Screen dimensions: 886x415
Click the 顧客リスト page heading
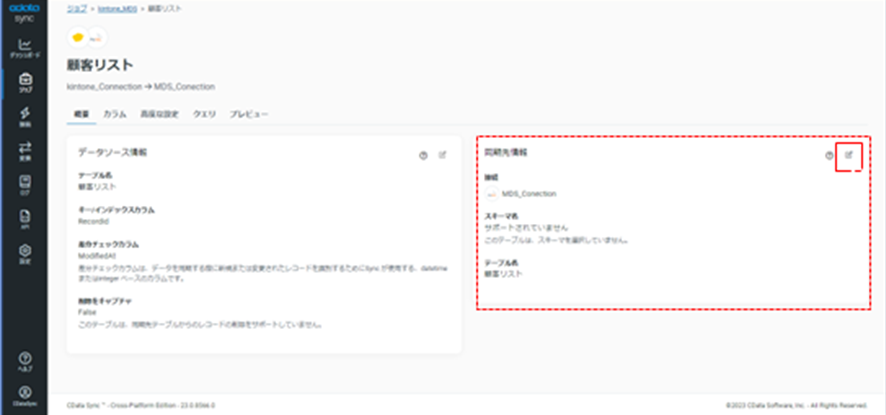click(x=100, y=65)
